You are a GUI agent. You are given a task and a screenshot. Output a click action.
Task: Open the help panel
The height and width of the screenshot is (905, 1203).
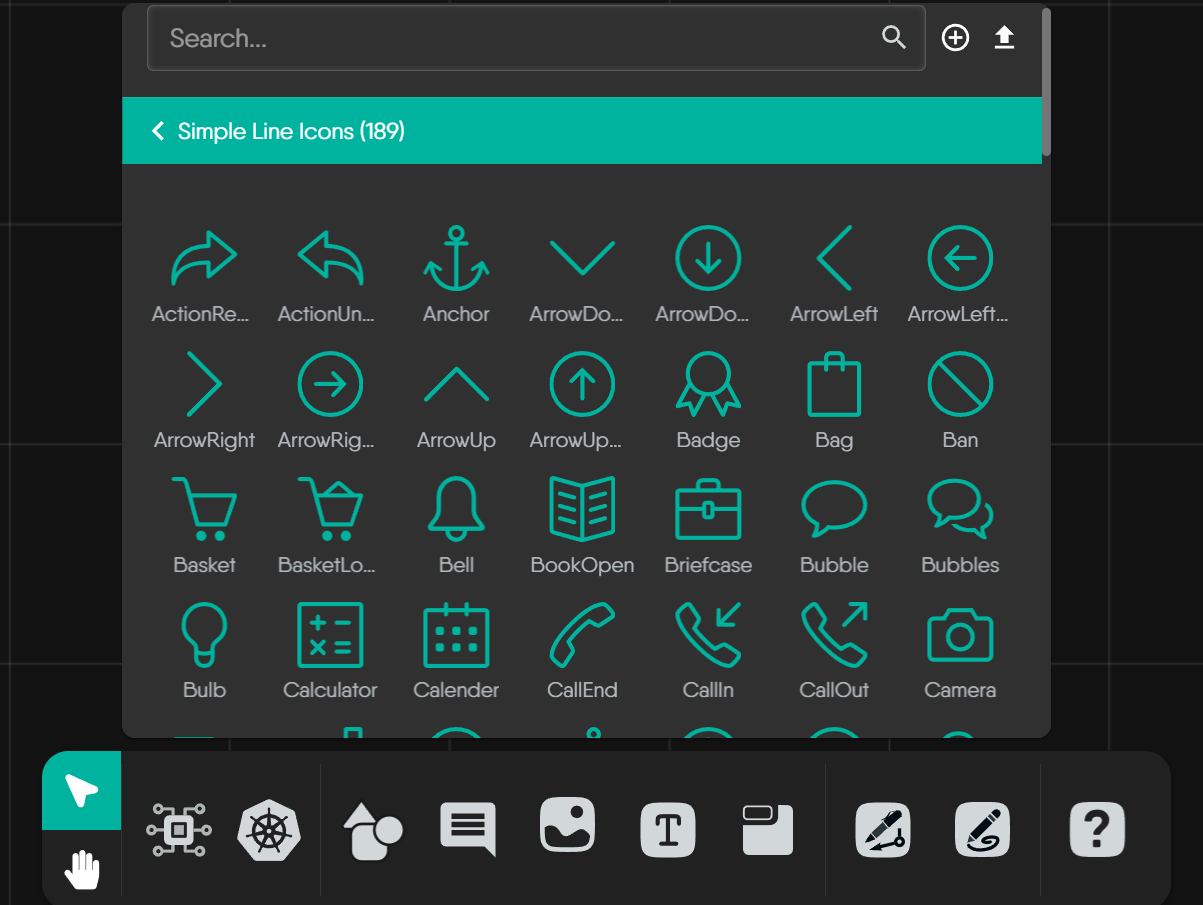[1097, 829]
